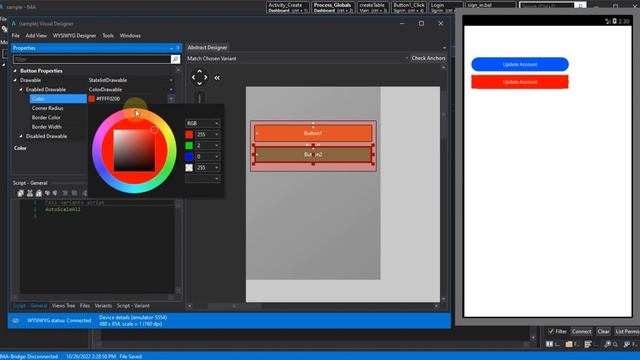Open the blue value 0 dropdown

[208, 156]
